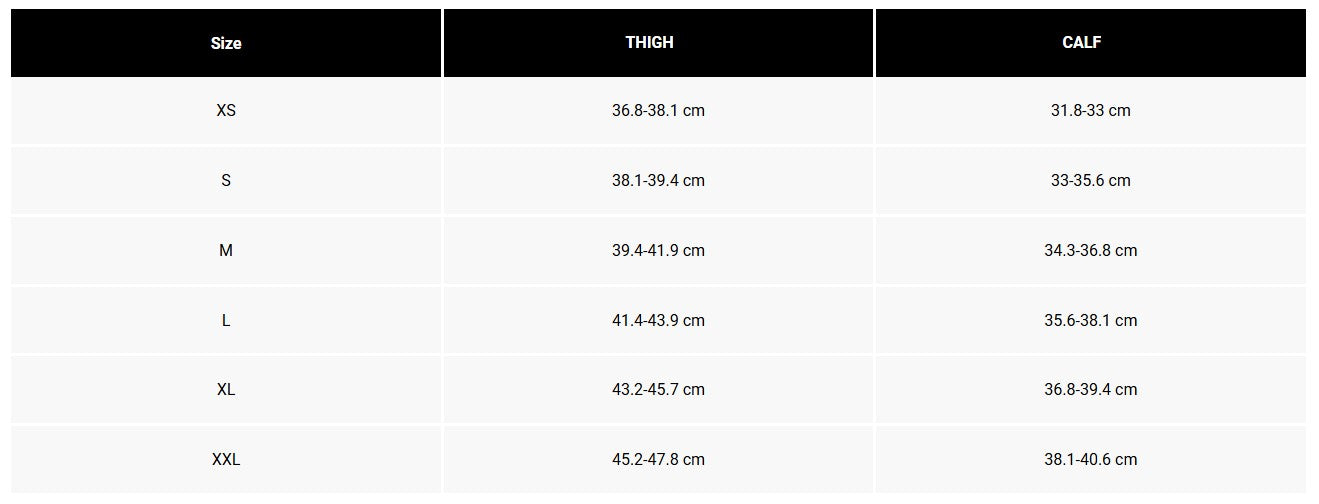The width and height of the screenshot is (1319, 504).
Task: Click the CALF column header
Action: pos(1090,42)
